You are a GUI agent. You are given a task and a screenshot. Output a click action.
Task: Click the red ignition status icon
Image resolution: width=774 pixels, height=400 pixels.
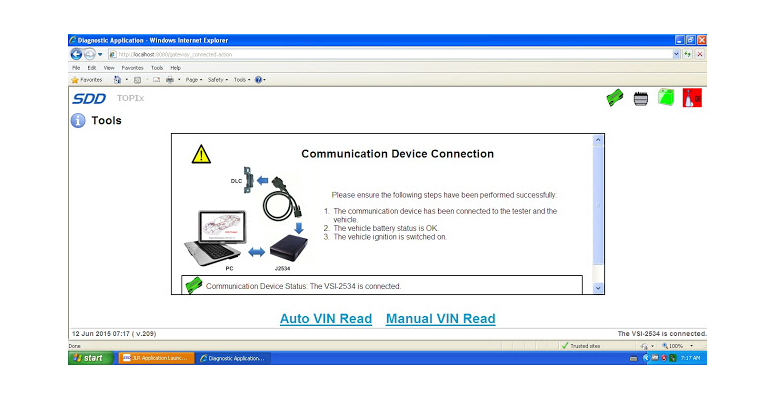[x=692, y=98]
